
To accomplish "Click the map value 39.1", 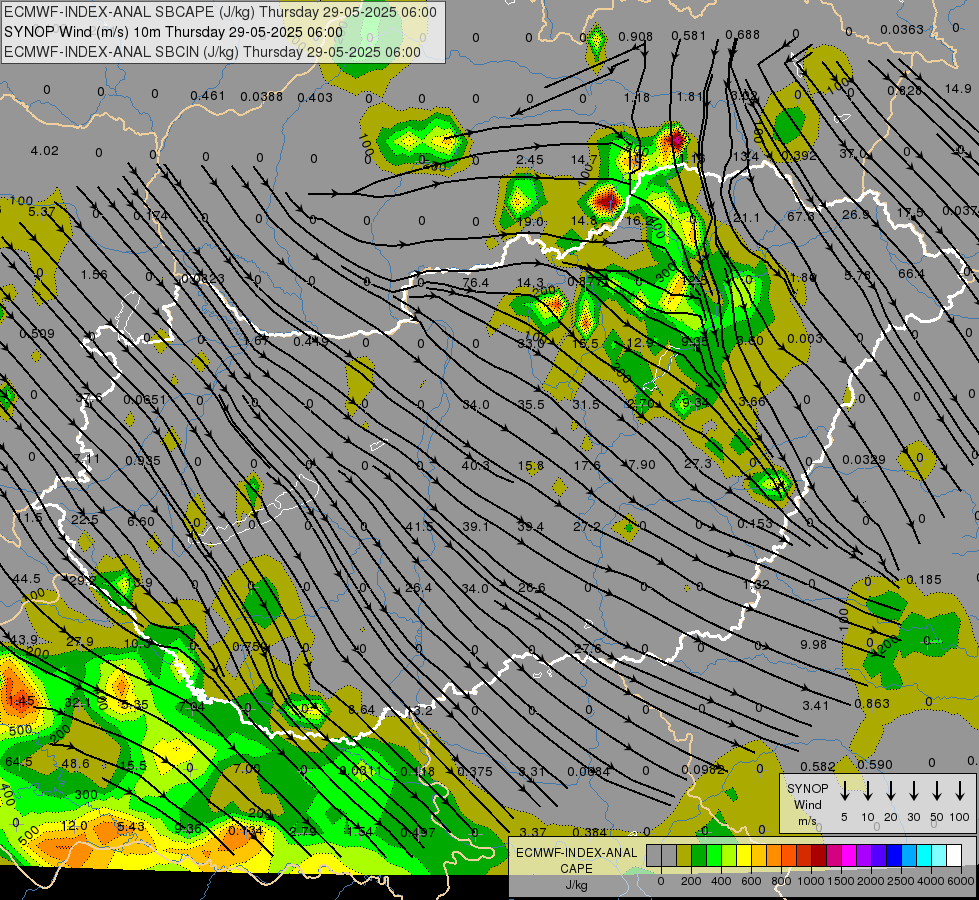I will click(475, 527).
